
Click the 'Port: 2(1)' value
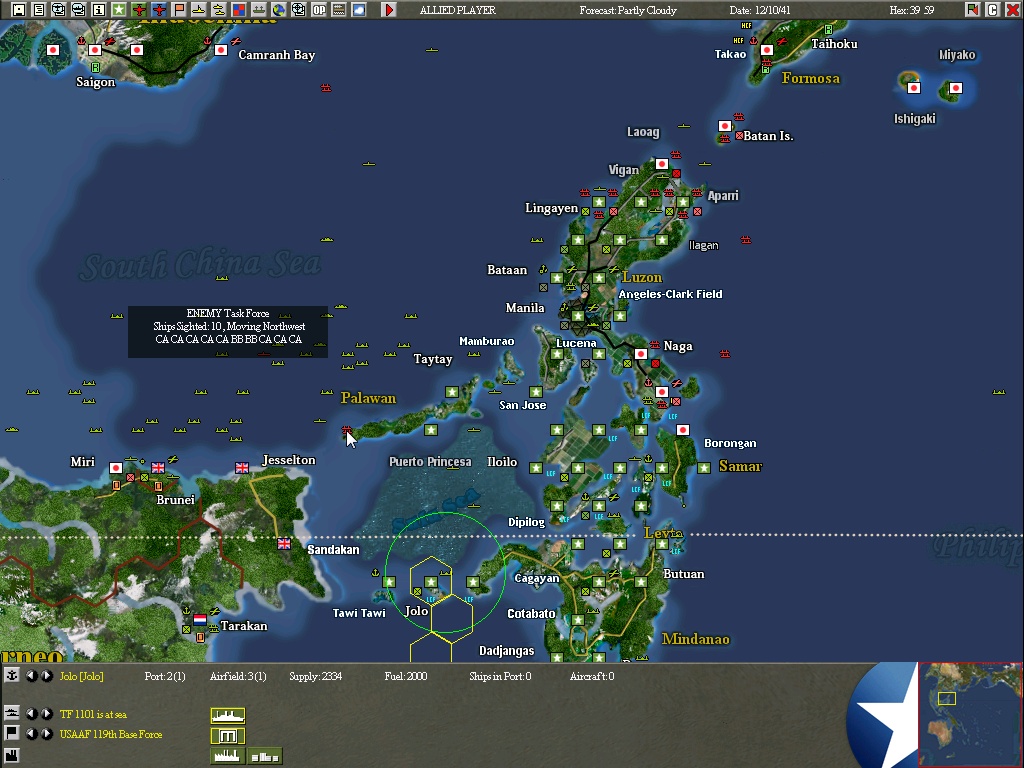pyautogui.click(x=165, y=676)
